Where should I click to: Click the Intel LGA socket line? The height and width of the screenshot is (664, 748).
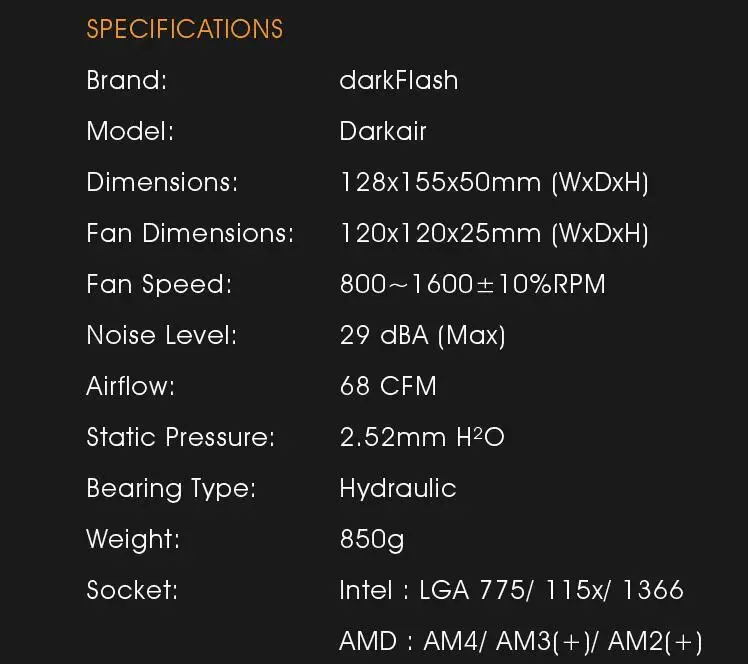coord(511,590)
